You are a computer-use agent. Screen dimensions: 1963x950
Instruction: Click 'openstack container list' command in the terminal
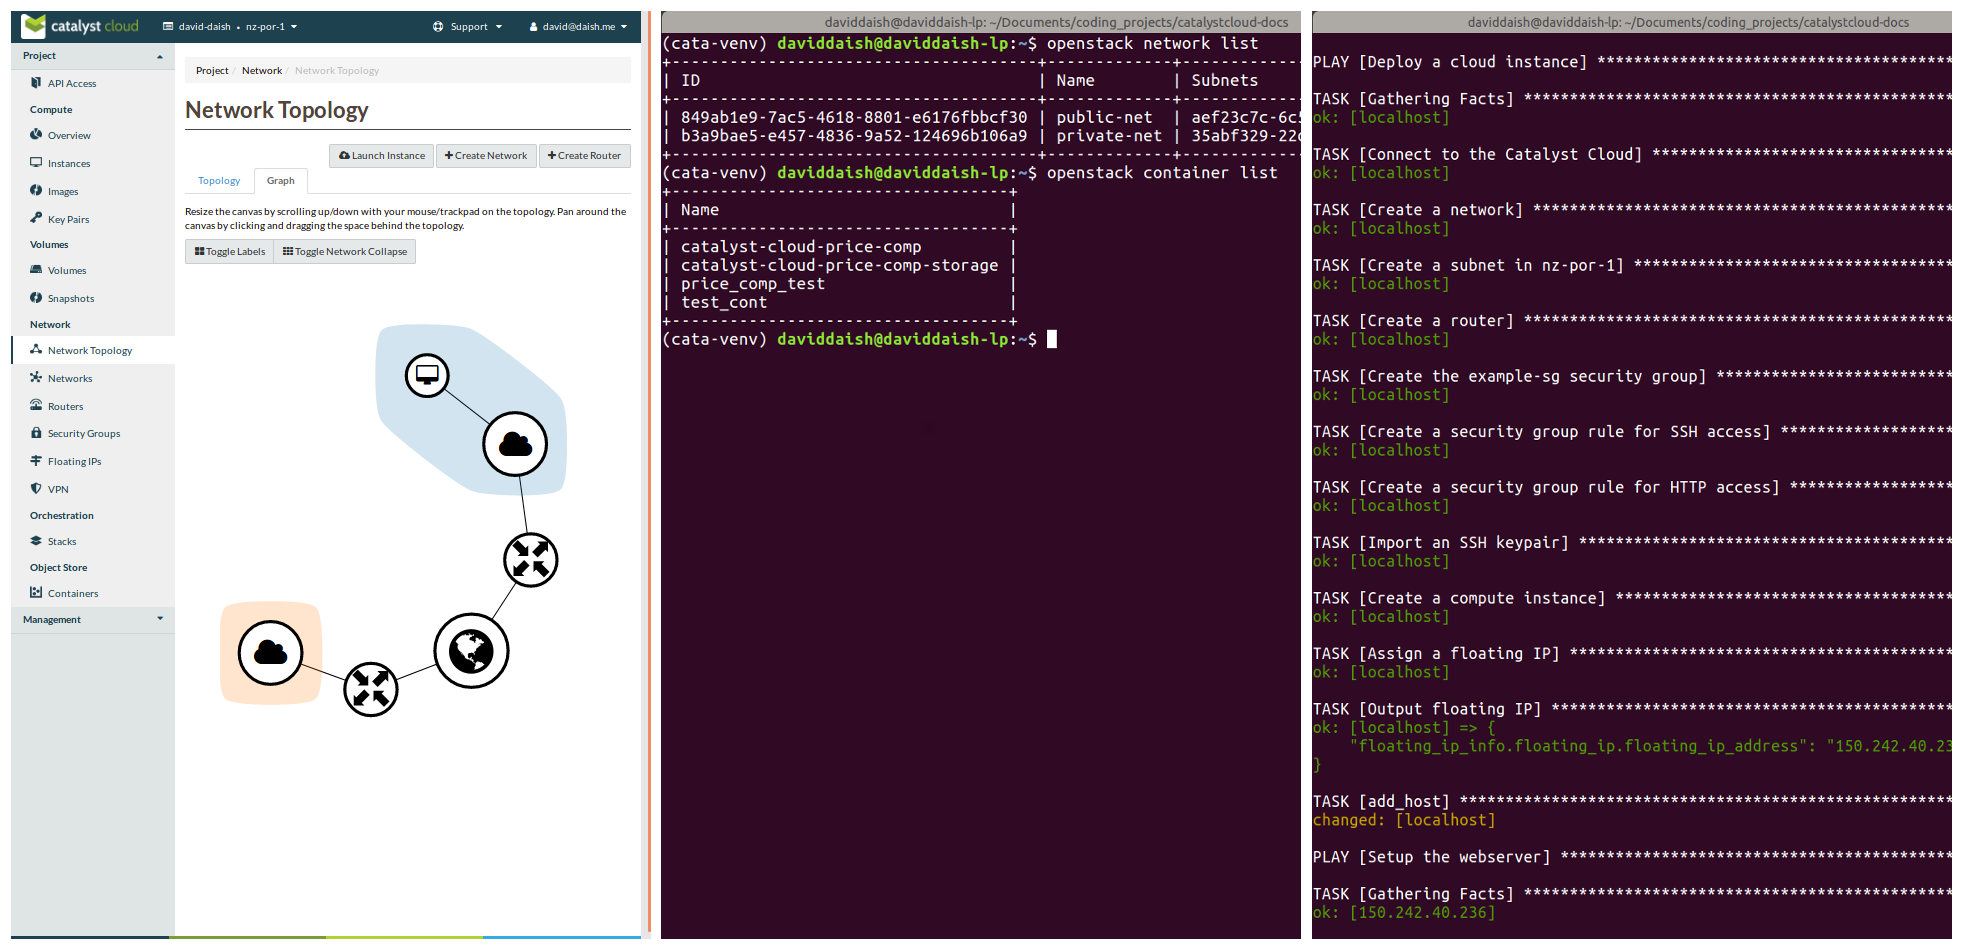pos(1162,173)
